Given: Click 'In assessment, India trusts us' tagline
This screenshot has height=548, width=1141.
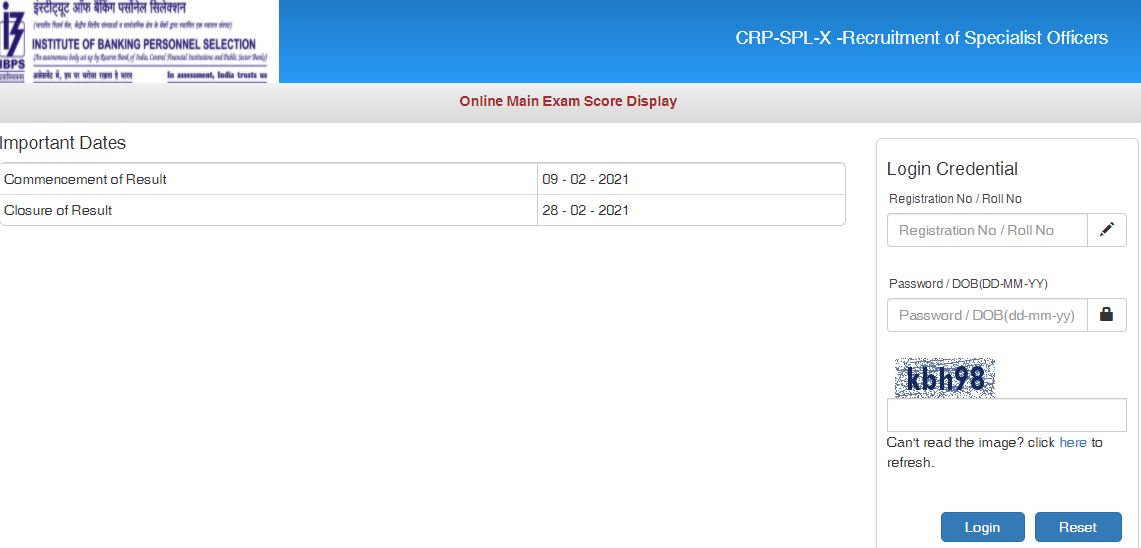Looking at the screenshot, I should pos(218,75).
